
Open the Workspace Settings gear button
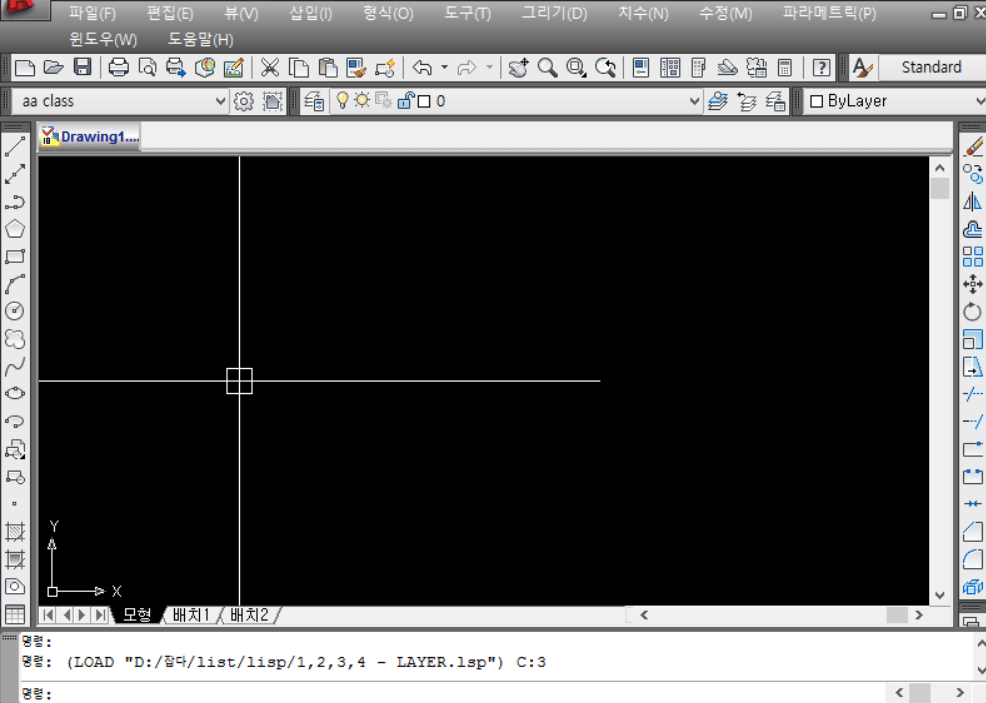tap(244, 101)
